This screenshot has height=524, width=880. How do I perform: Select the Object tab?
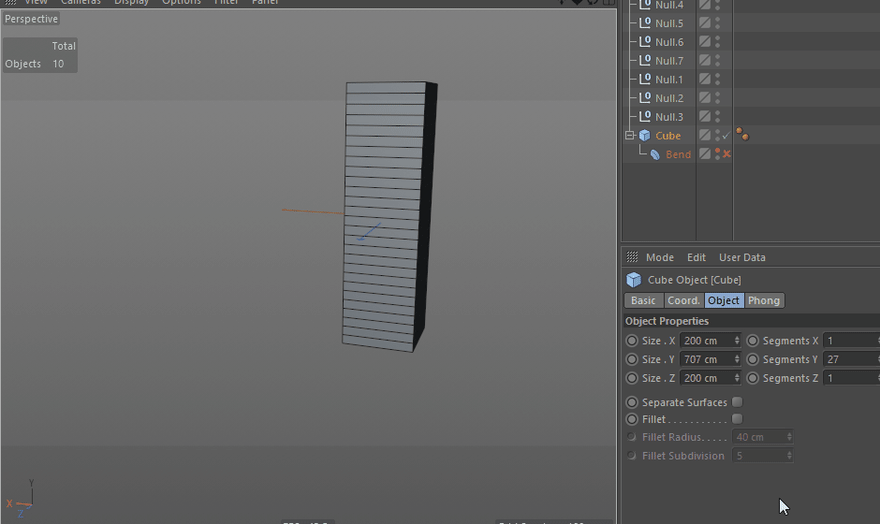click(723, 301)
